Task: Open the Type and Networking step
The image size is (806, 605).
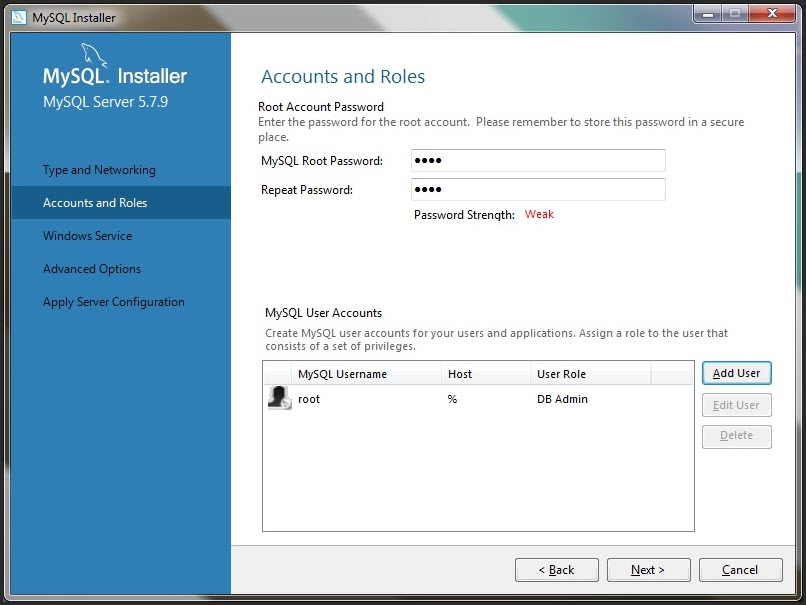Action: (x=99, y=170)
